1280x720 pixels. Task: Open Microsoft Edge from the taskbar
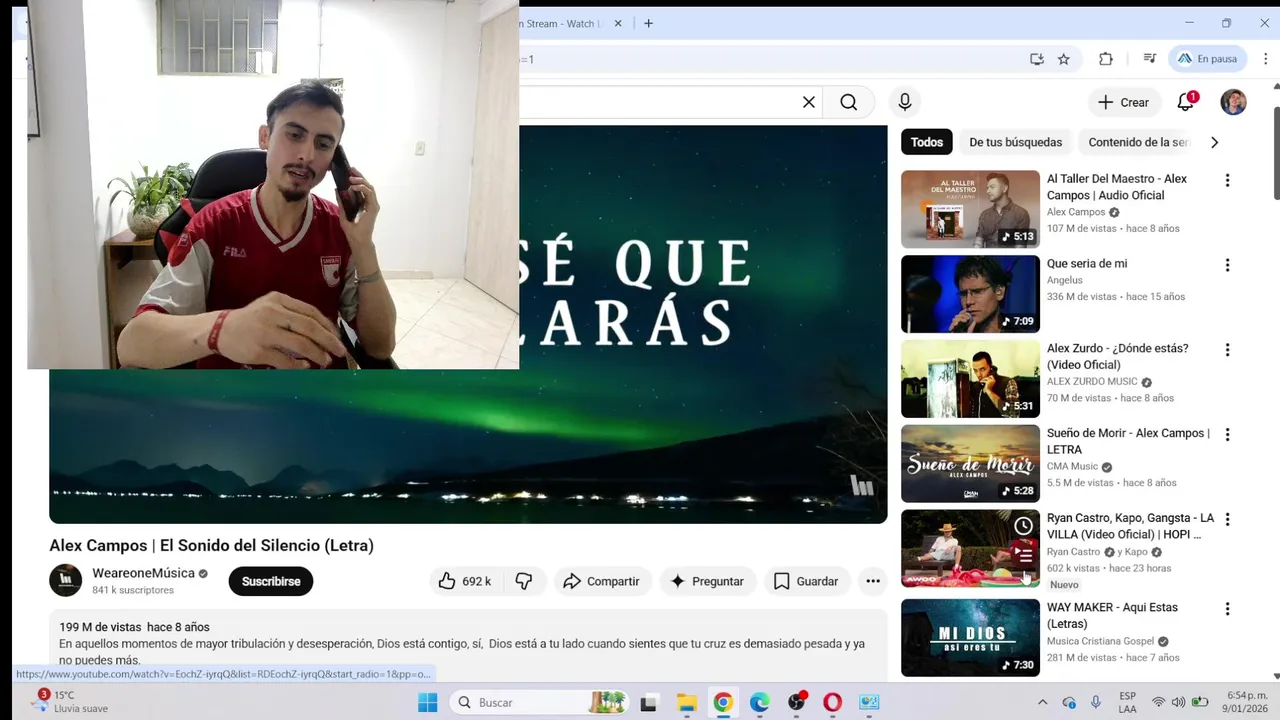point(760,702)
